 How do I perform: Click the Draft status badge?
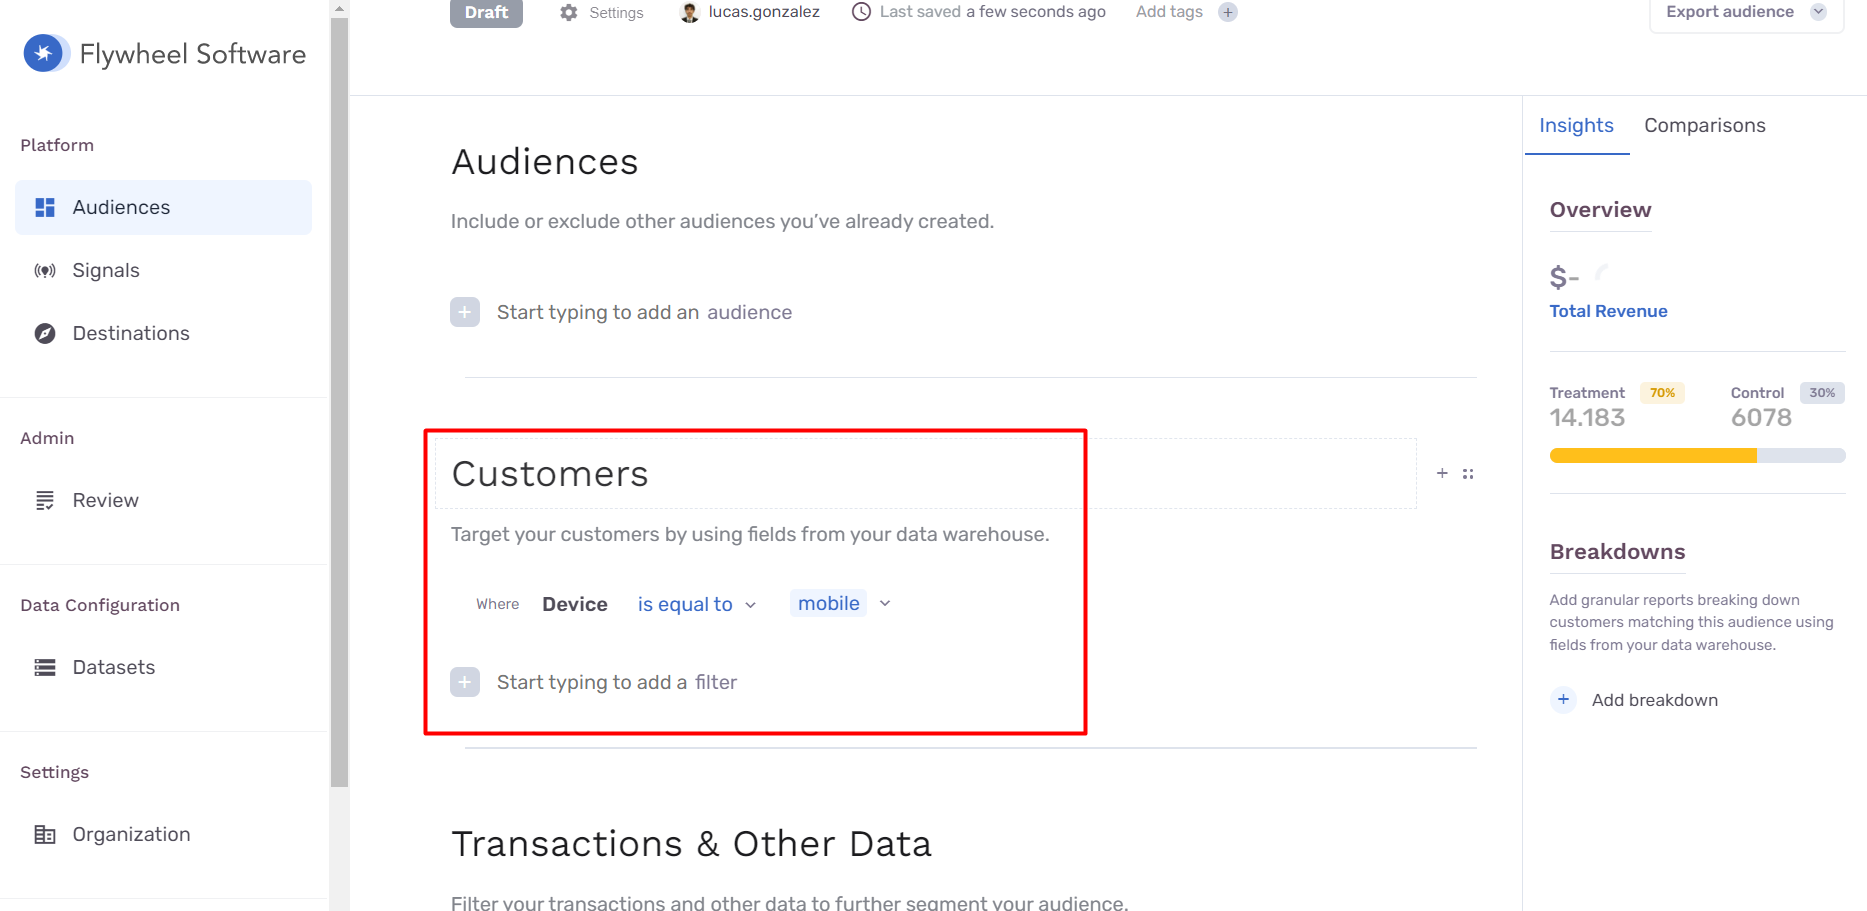[486, 13]
